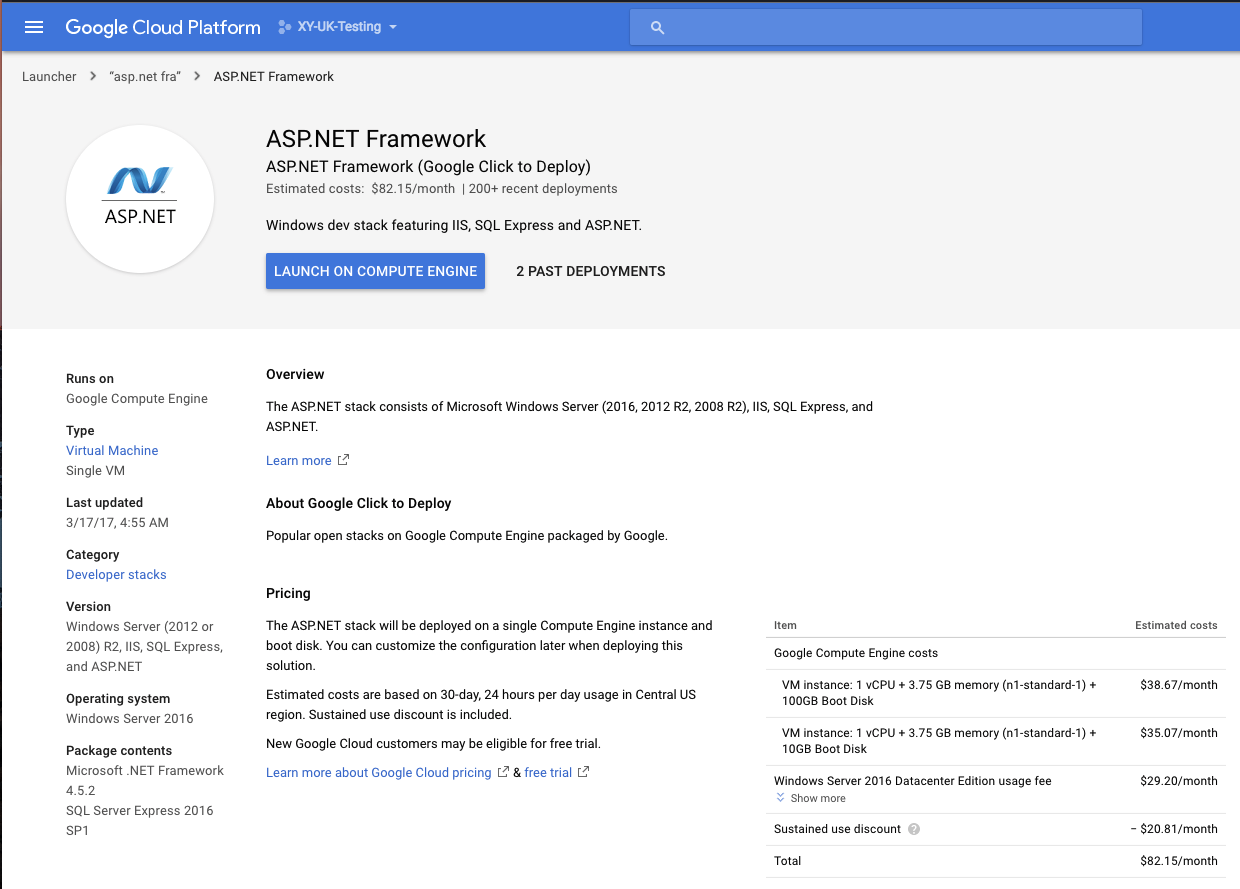Image resolution: width=1240 pixels, height=889 pixels.
Task: Open Learn more about Google Cloud pricing
Action: point(379,773)
